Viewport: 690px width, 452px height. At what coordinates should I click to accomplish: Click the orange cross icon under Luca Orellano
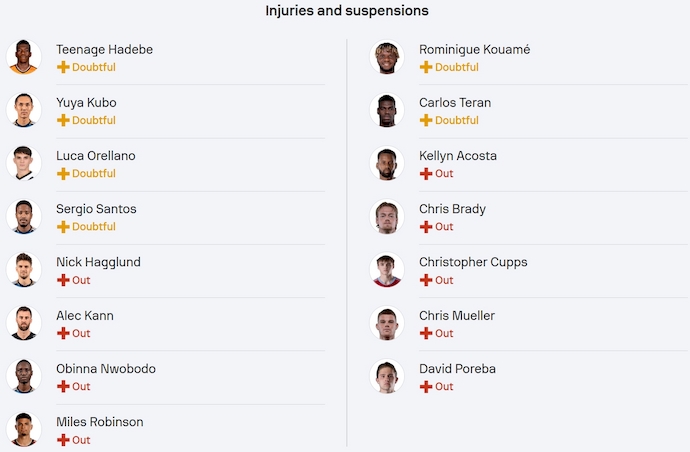tap(63, 173)
